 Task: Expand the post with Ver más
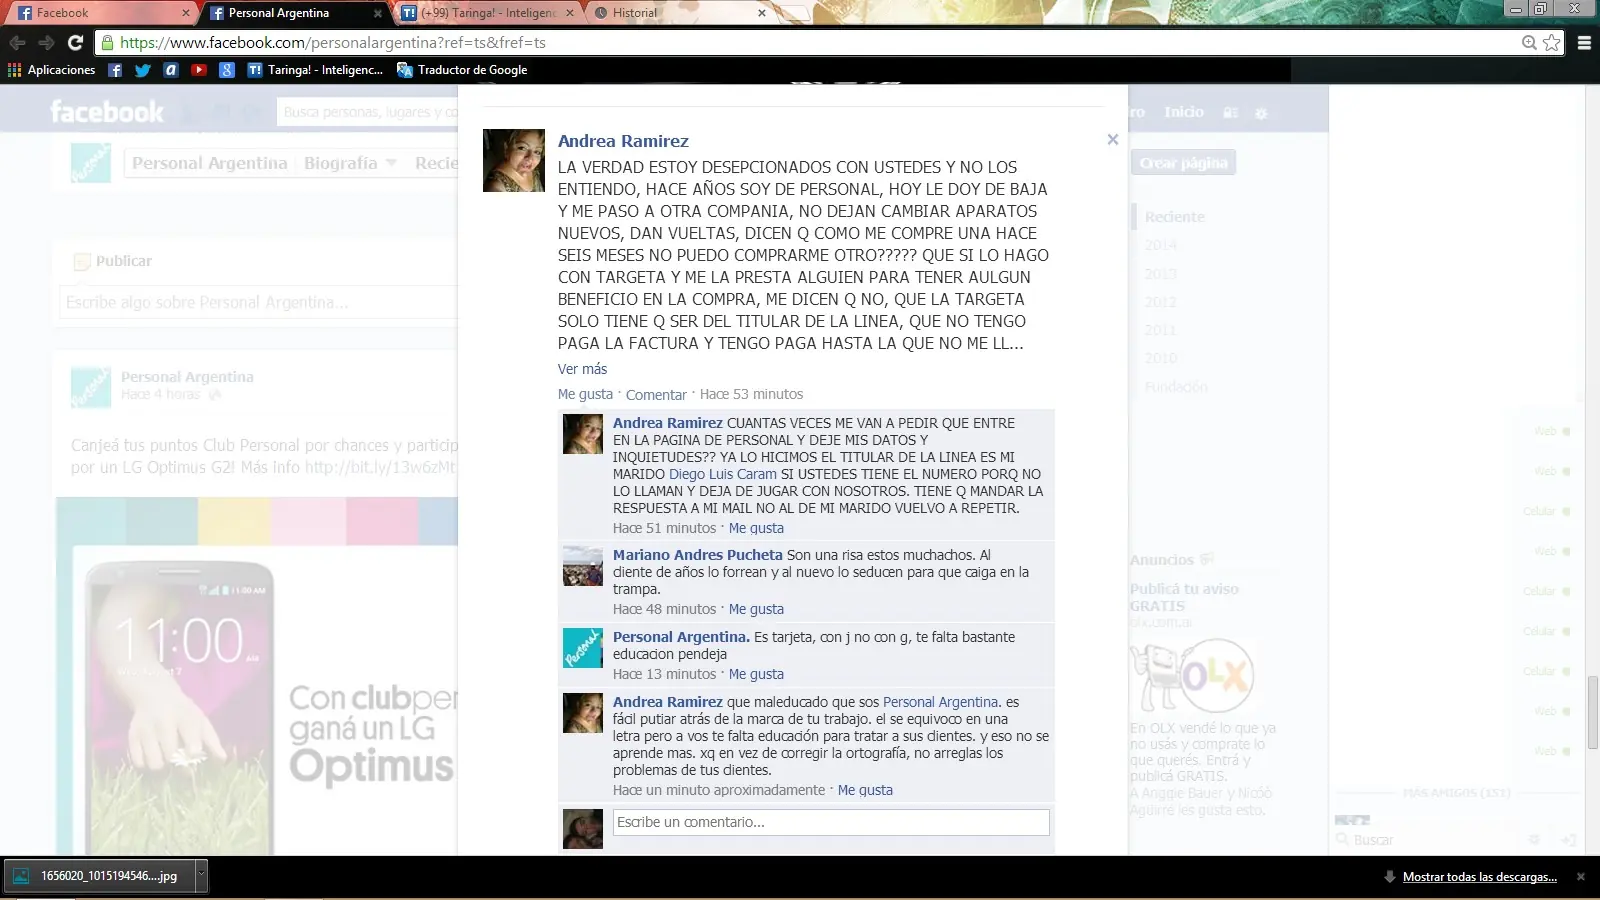click(x=582, y=369)
